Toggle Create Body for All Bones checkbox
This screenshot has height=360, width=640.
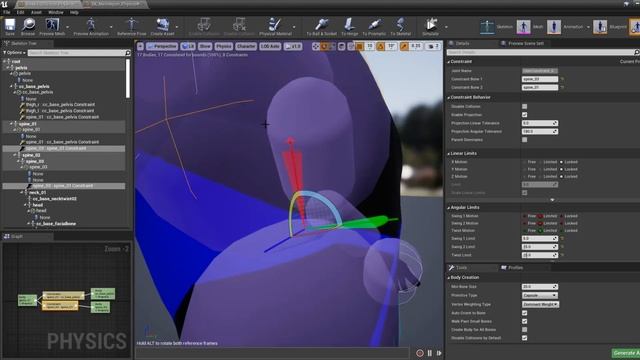click(524, 329)
